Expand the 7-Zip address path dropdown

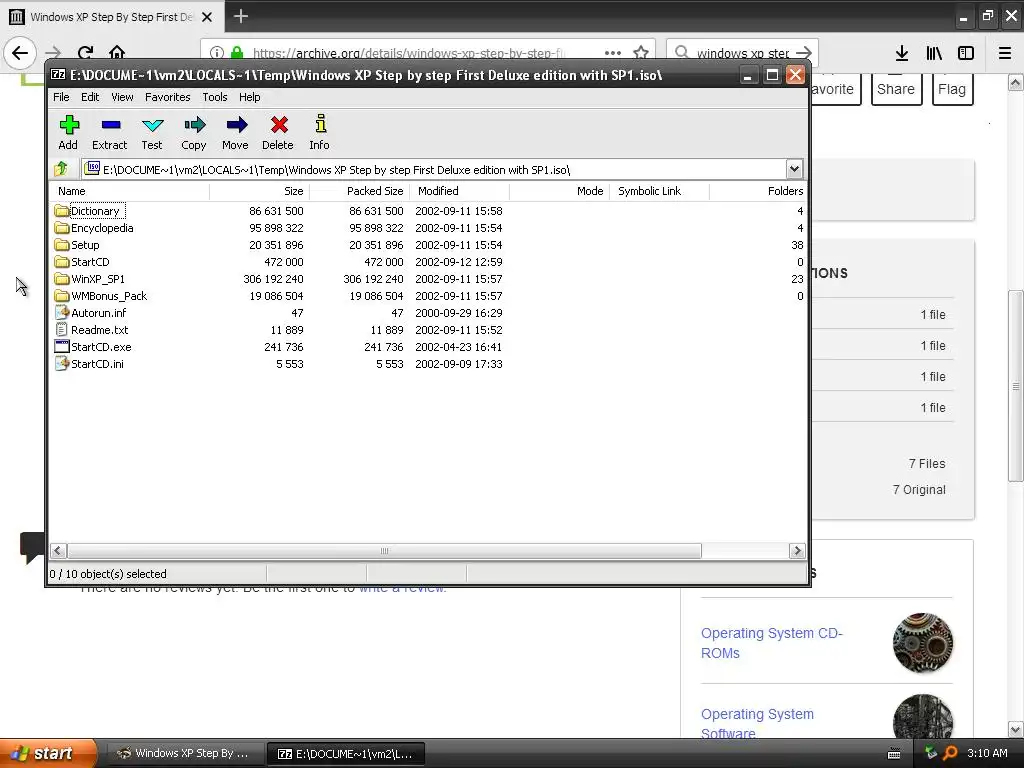coord(794,169)
